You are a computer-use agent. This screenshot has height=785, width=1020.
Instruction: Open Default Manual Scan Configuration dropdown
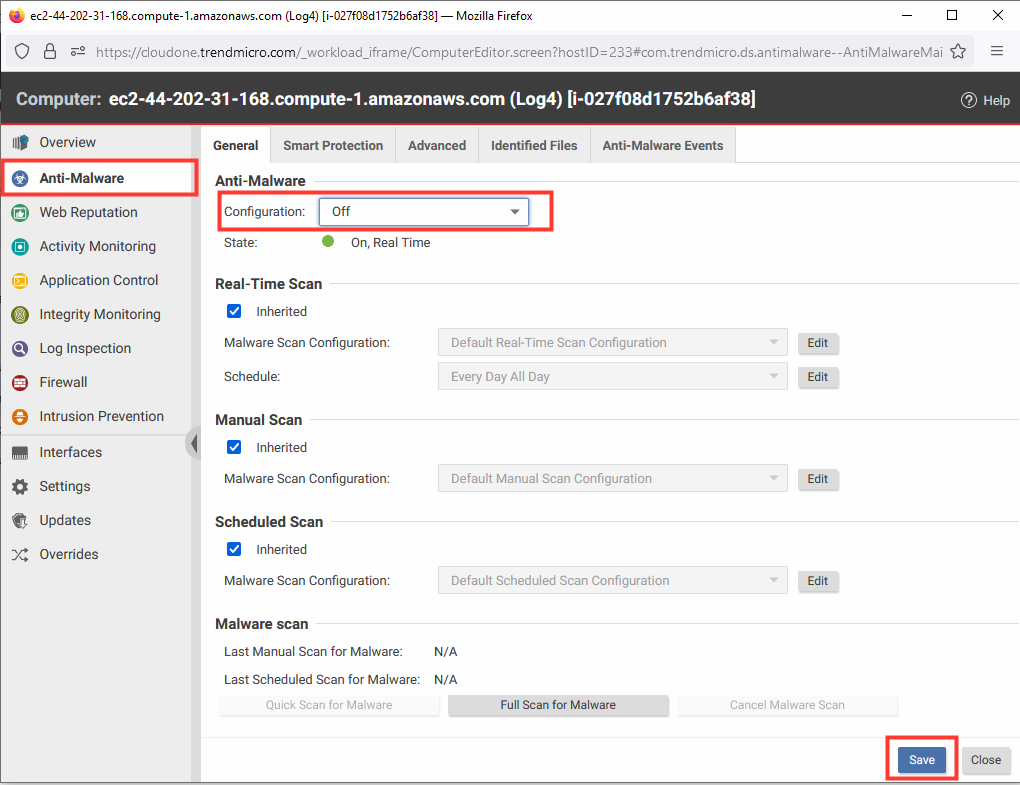pos(612,479)
